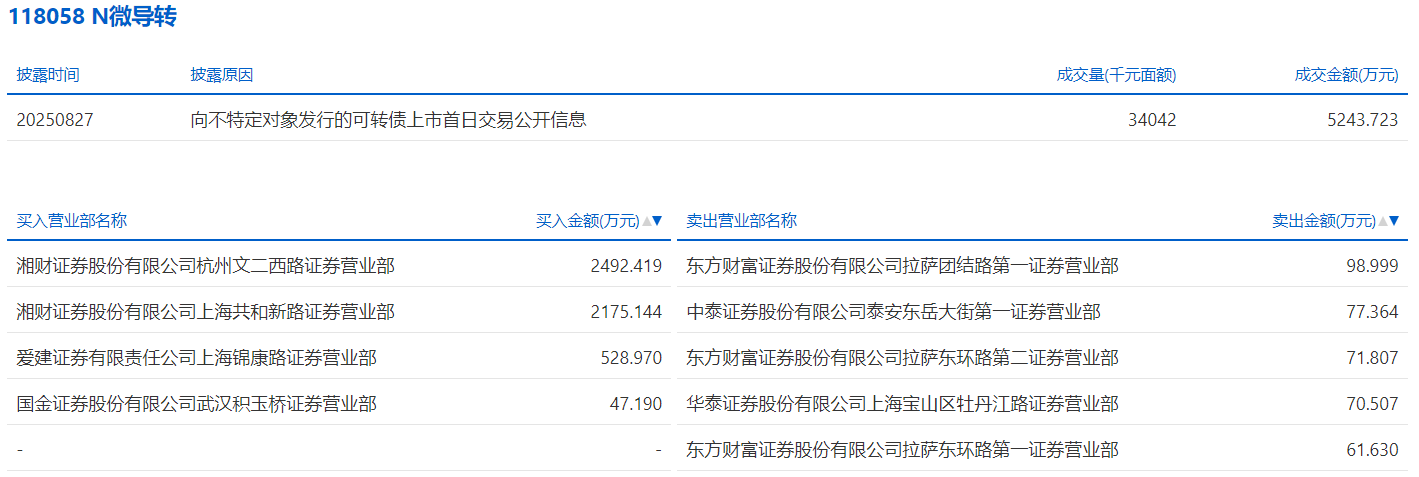
Task: Select buyer 湘财证券杭州文二西路证券营业部
Action: tap(206, 266)
